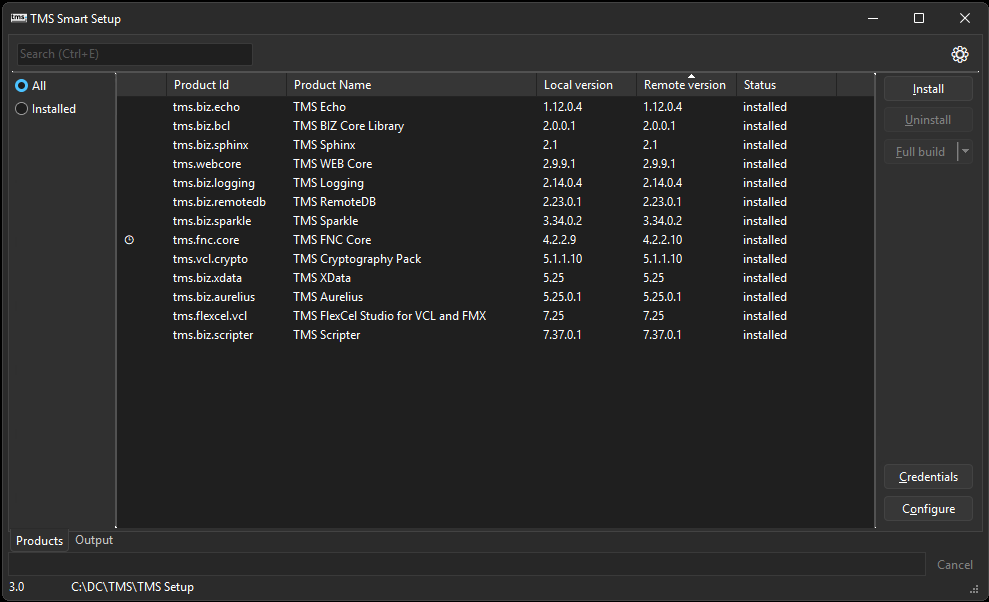Click the update clock icon beside tms.fnc.core

tap(129, 240)
